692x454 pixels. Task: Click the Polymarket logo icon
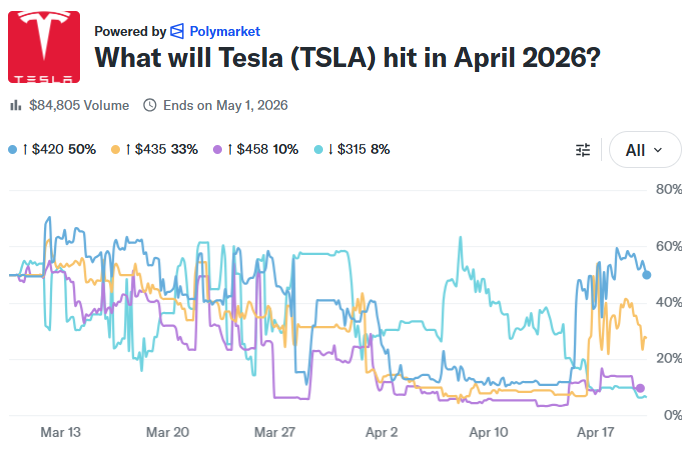(177, 31)
